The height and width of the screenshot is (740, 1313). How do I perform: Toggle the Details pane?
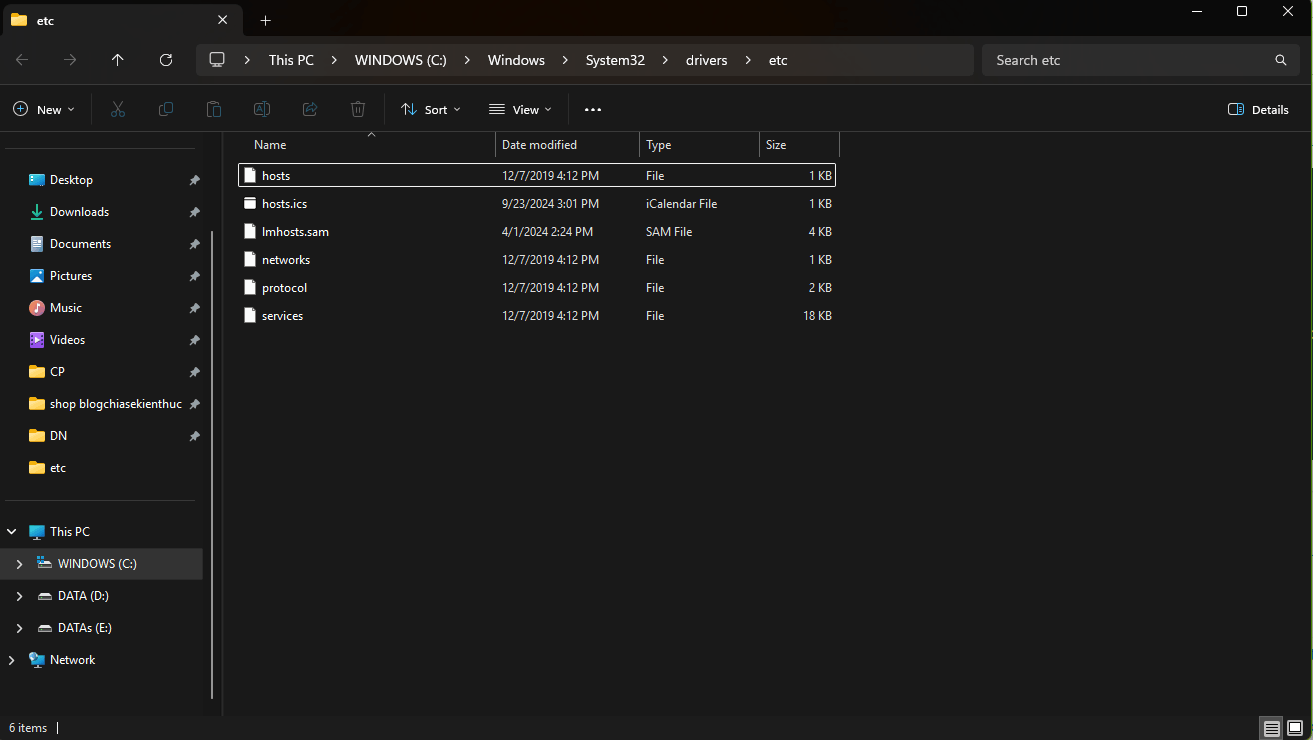[1258, 109]
